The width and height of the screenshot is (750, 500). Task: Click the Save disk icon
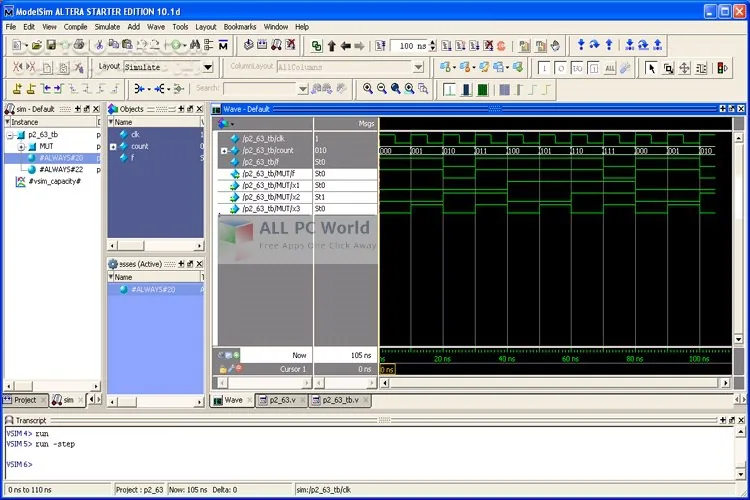coord(51,45)
